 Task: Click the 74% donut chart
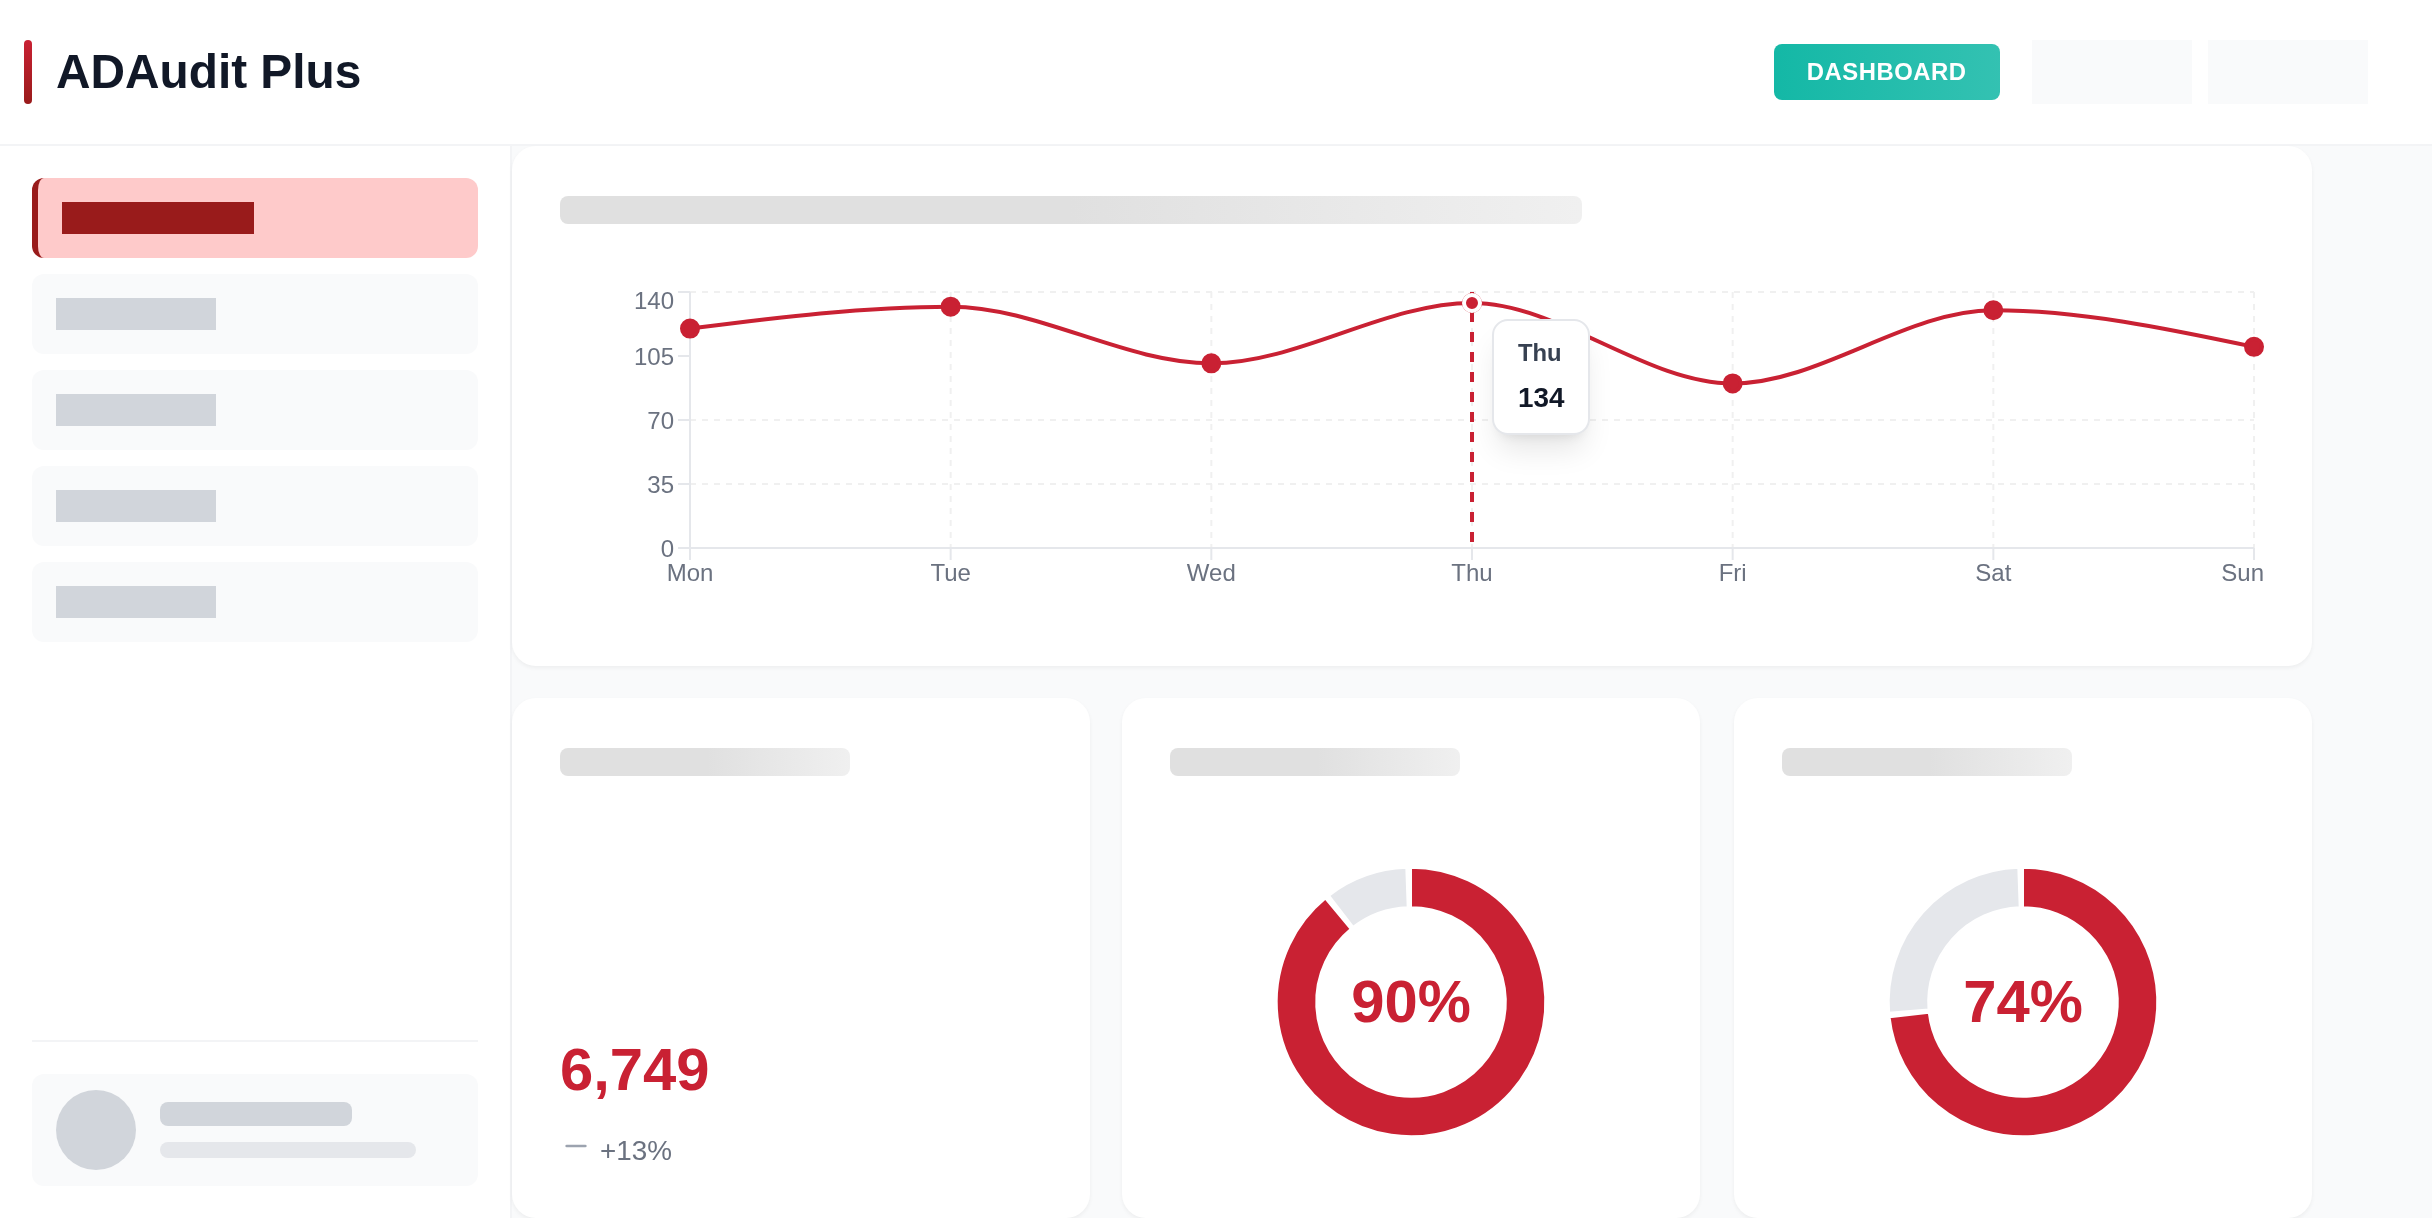click(x=2023, y=1002)
